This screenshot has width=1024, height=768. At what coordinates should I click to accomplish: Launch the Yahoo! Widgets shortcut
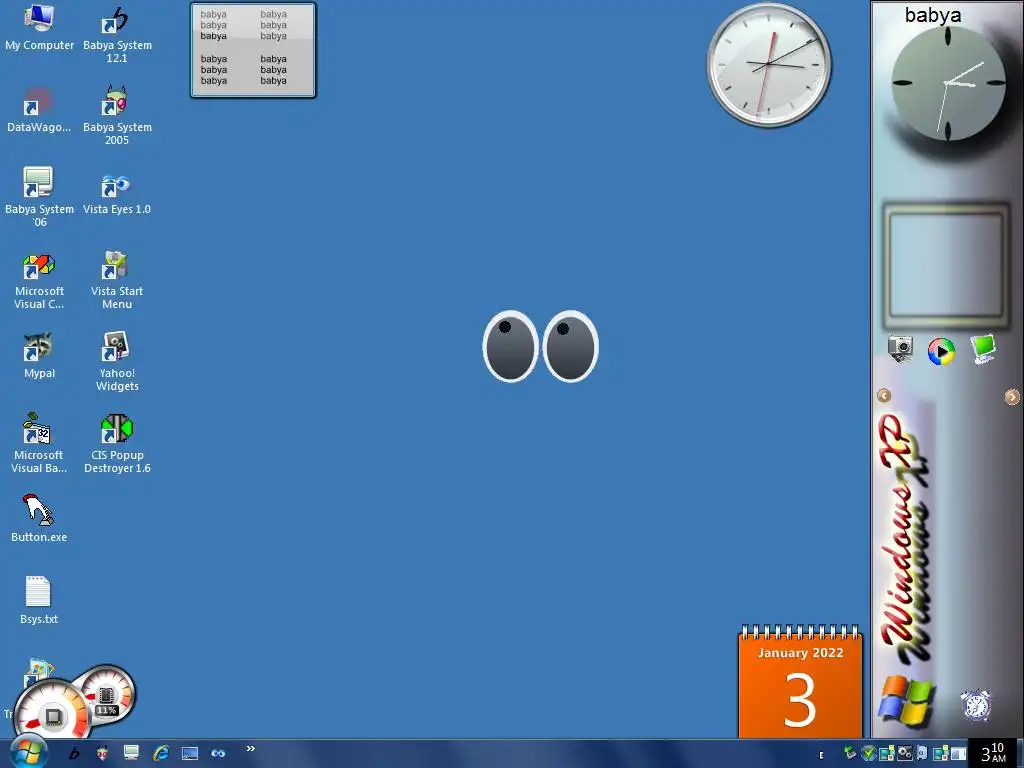117,362
